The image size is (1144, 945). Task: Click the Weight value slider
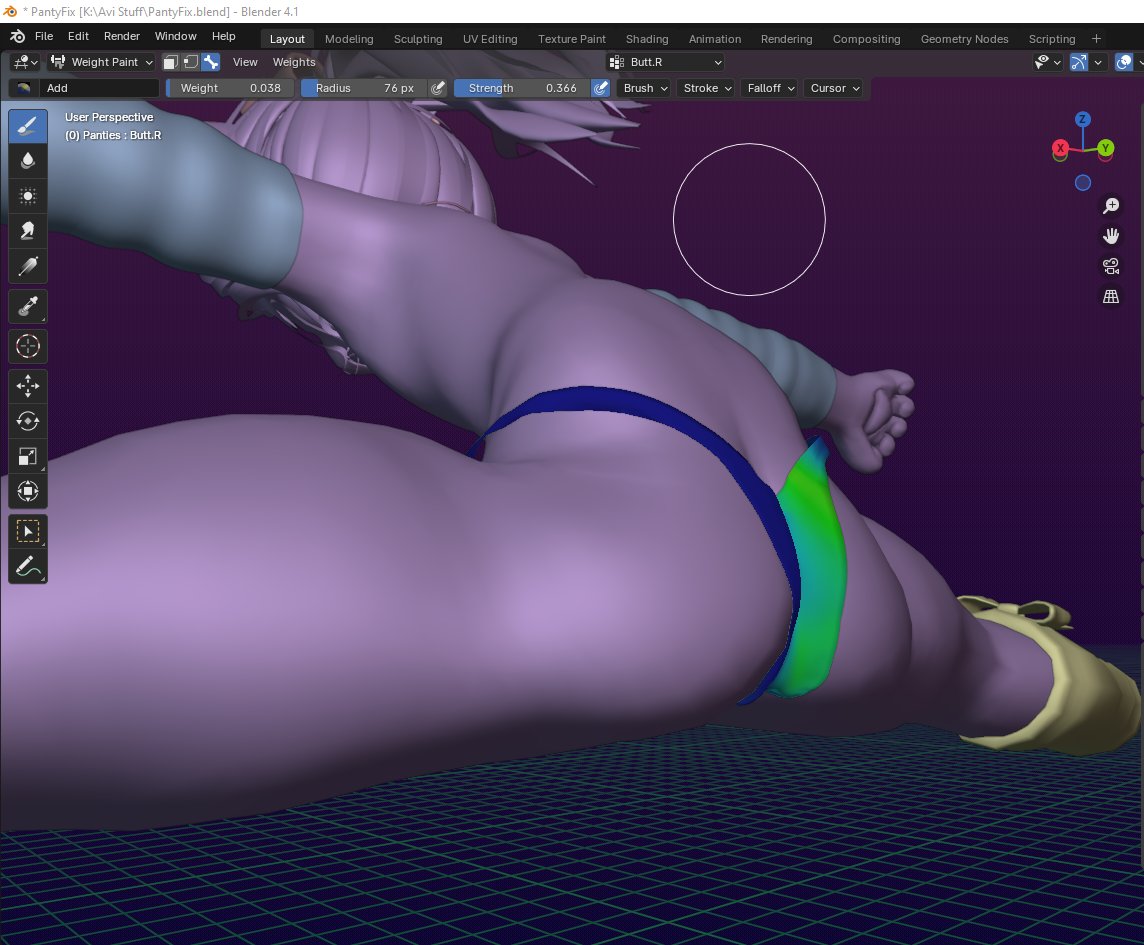coord(231,88)
